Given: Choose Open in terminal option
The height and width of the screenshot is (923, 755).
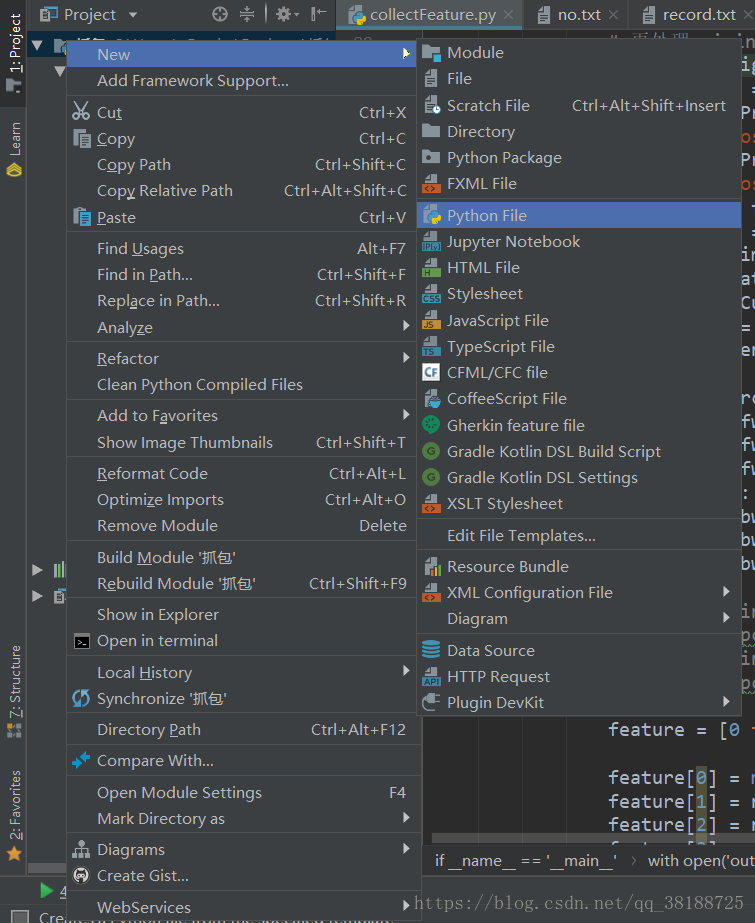Looking at the screenshot, I should (x=241, y=641).
